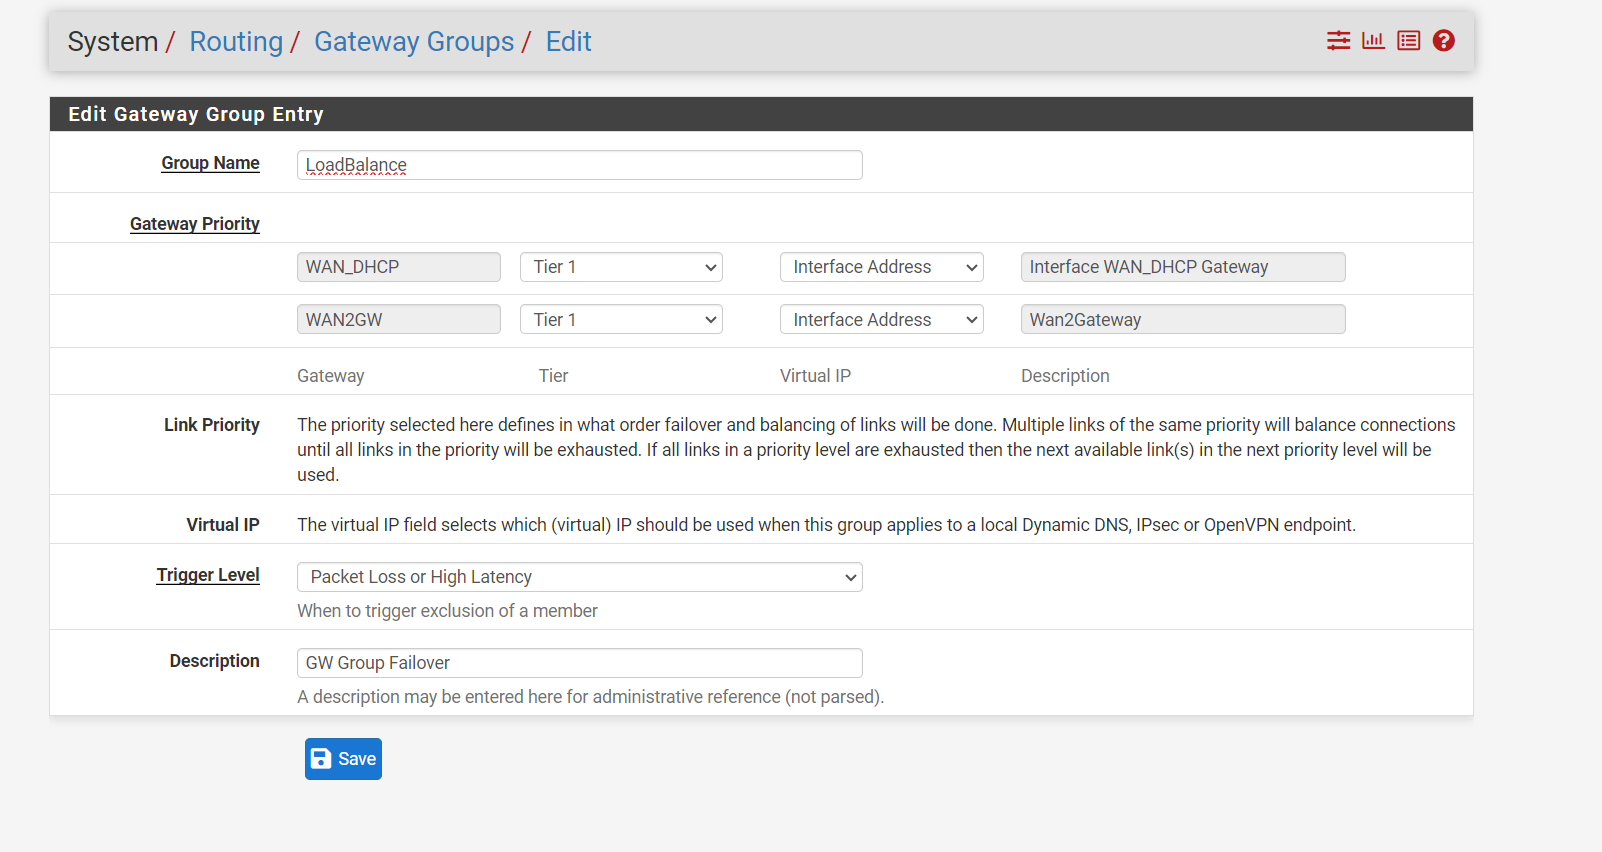Image resolution: width=1602 pixels, height=852 pixels.
Task: Click the Link Priority label
Action: (x=212, y=425)
